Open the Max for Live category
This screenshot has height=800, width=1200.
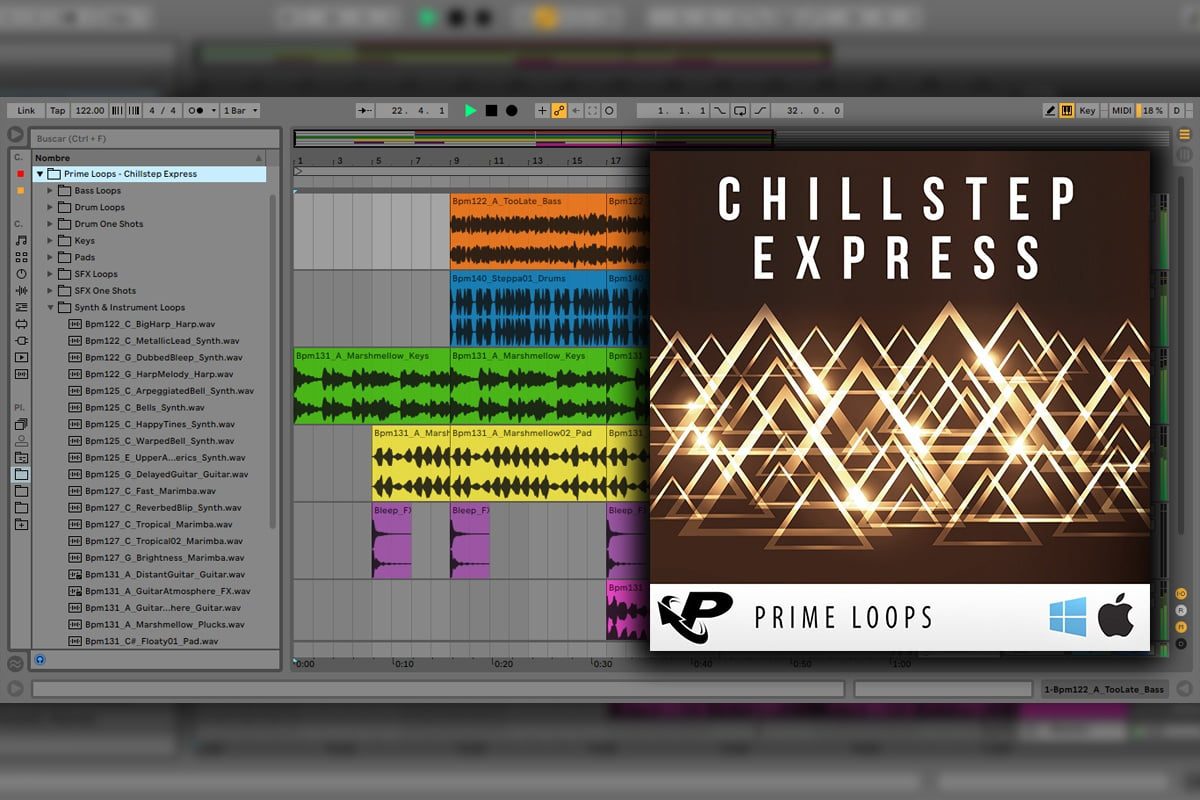[x=21, y=324]
